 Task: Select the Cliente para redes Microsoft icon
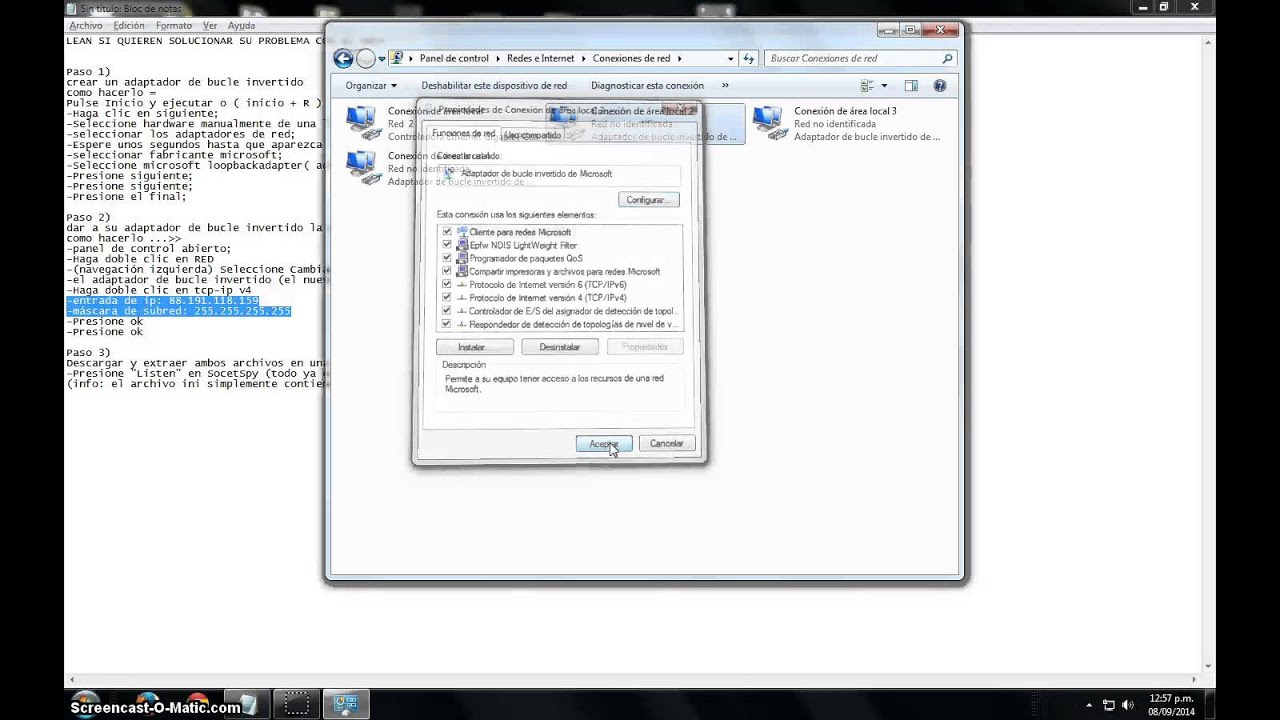(462, 232)
